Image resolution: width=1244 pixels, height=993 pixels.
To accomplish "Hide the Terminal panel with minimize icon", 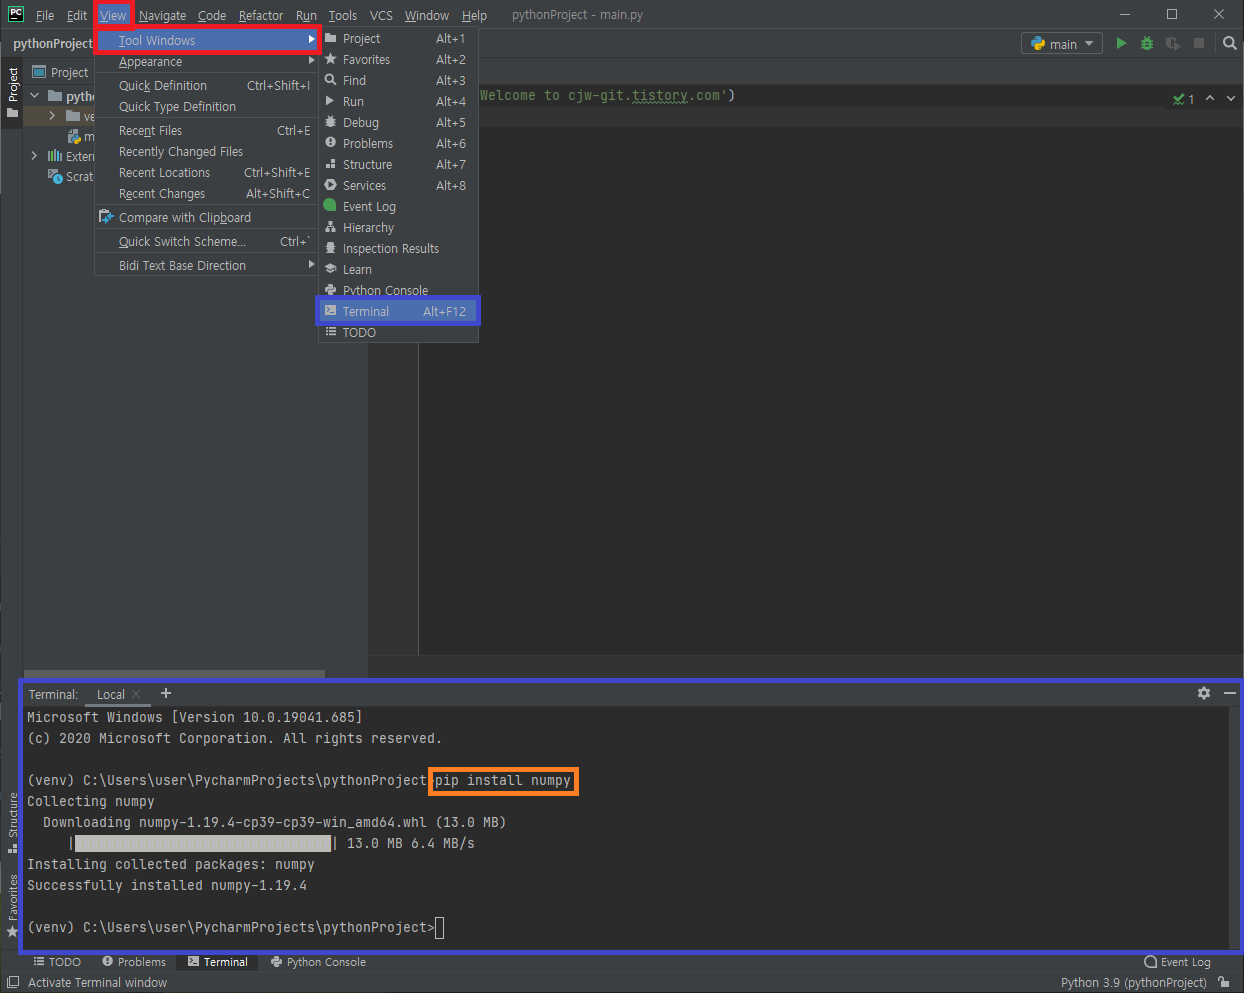I will [1230, 693].
